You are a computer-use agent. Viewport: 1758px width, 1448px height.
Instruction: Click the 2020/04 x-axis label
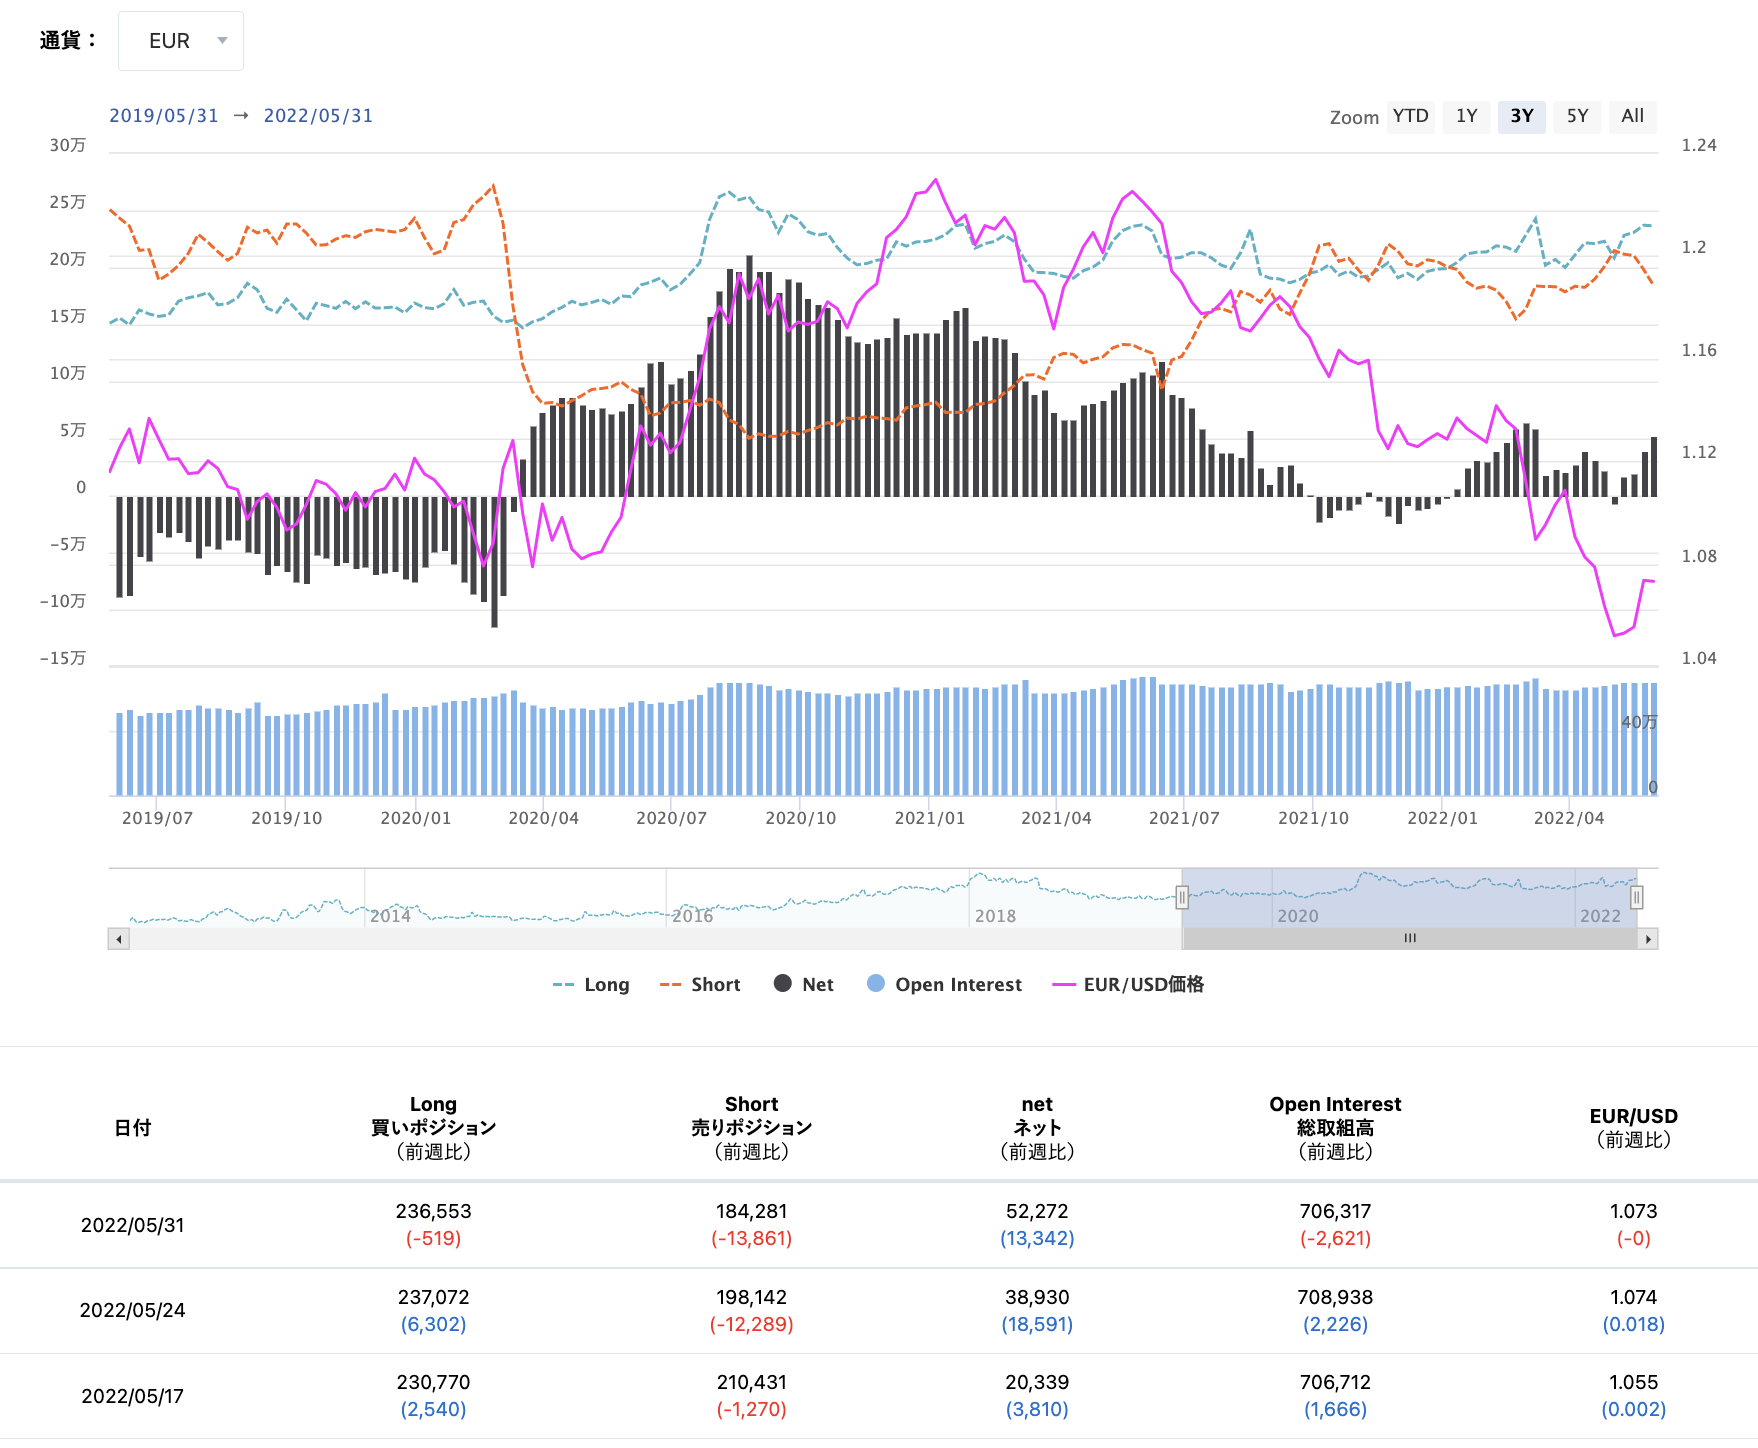point(543,819)
